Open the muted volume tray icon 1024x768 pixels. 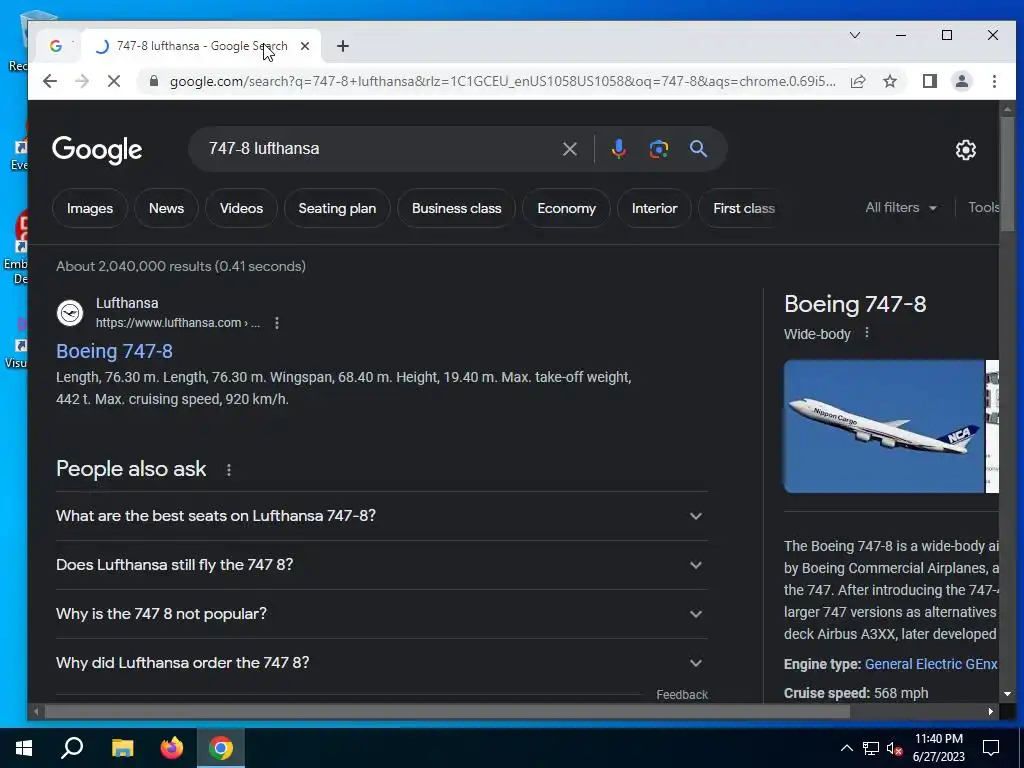(x=895, y=748)
